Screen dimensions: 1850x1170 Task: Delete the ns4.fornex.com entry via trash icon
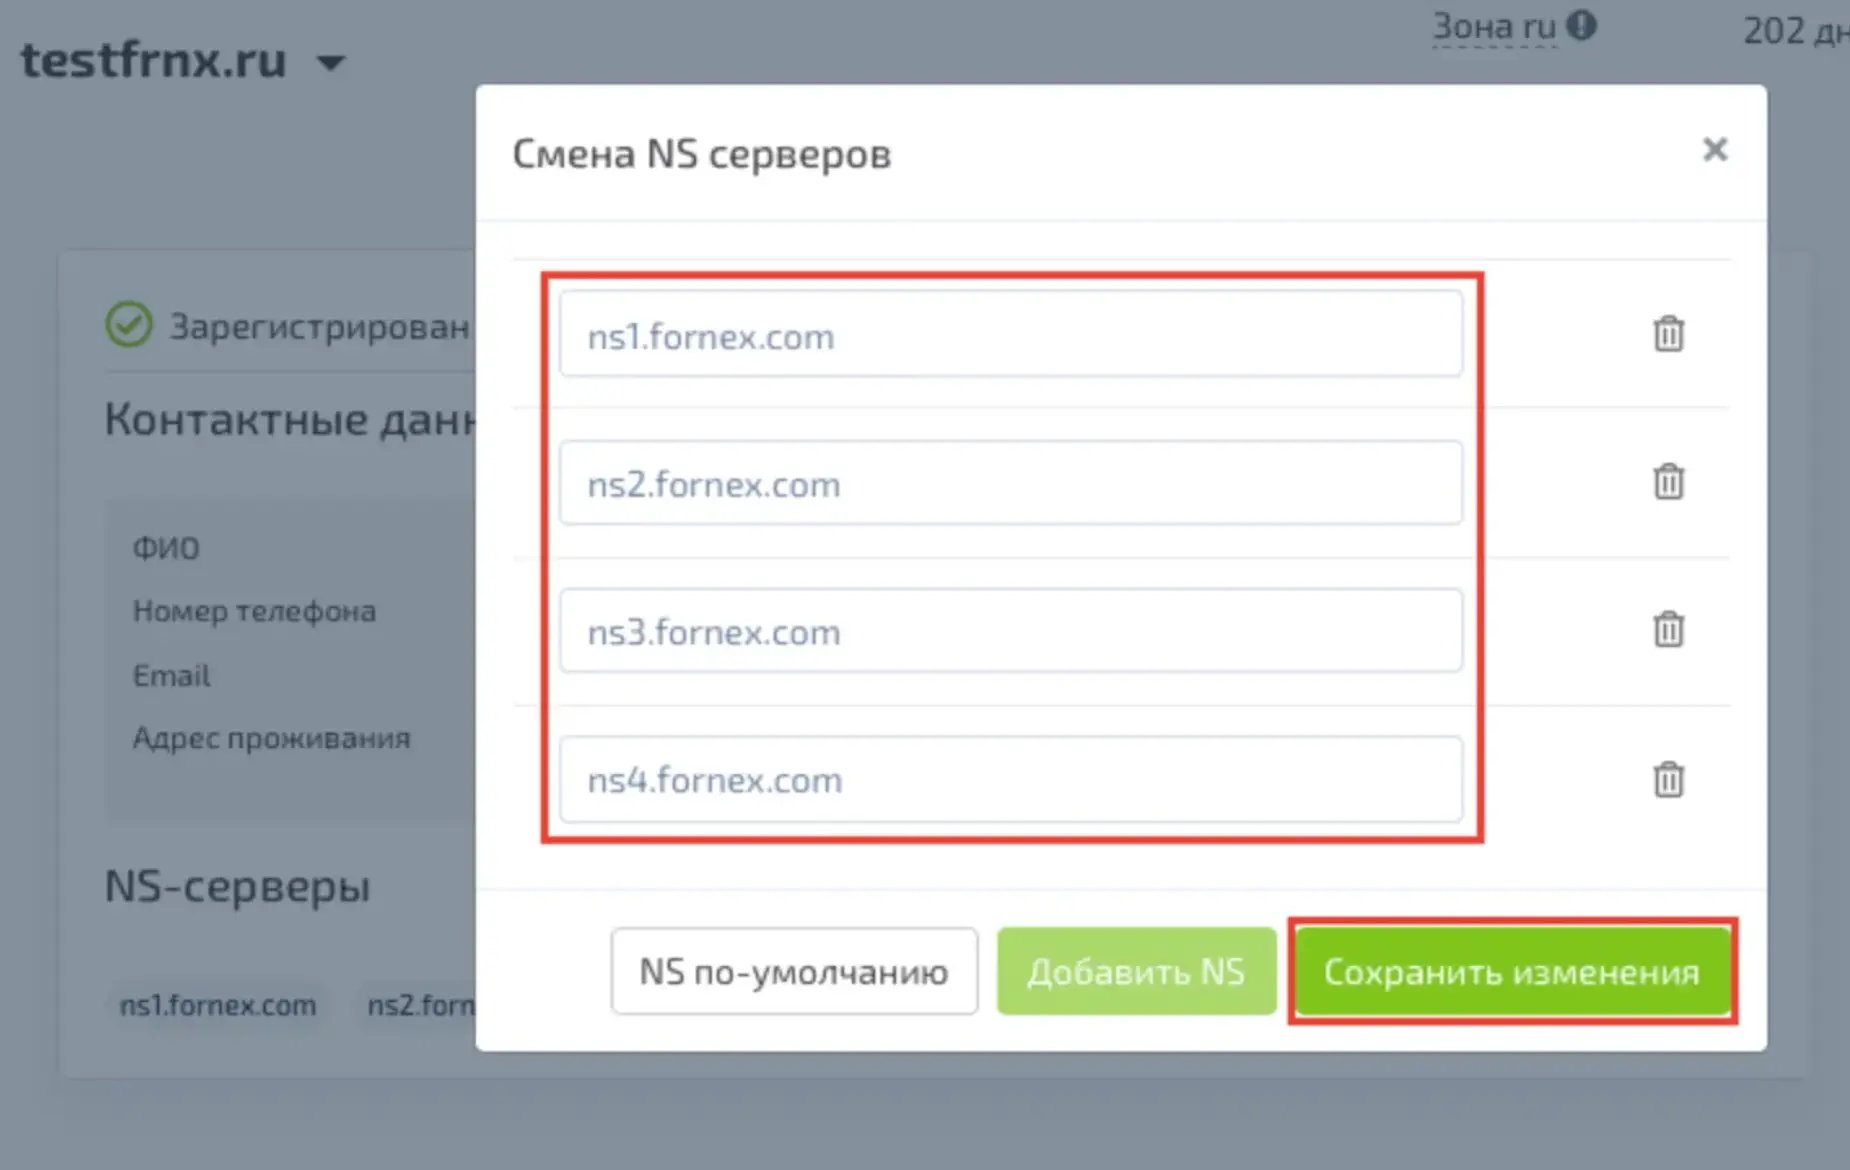coord(1667,779)
